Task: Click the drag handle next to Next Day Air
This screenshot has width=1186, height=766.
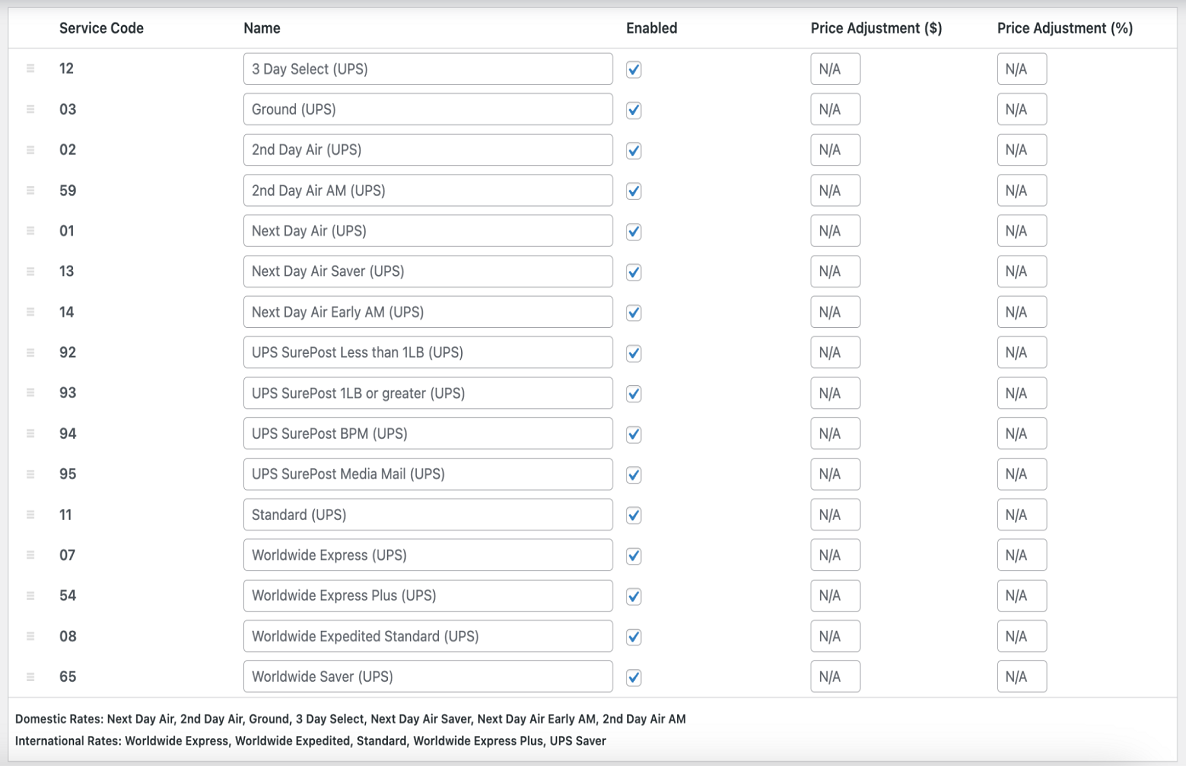Action: [x=30, y=231]
